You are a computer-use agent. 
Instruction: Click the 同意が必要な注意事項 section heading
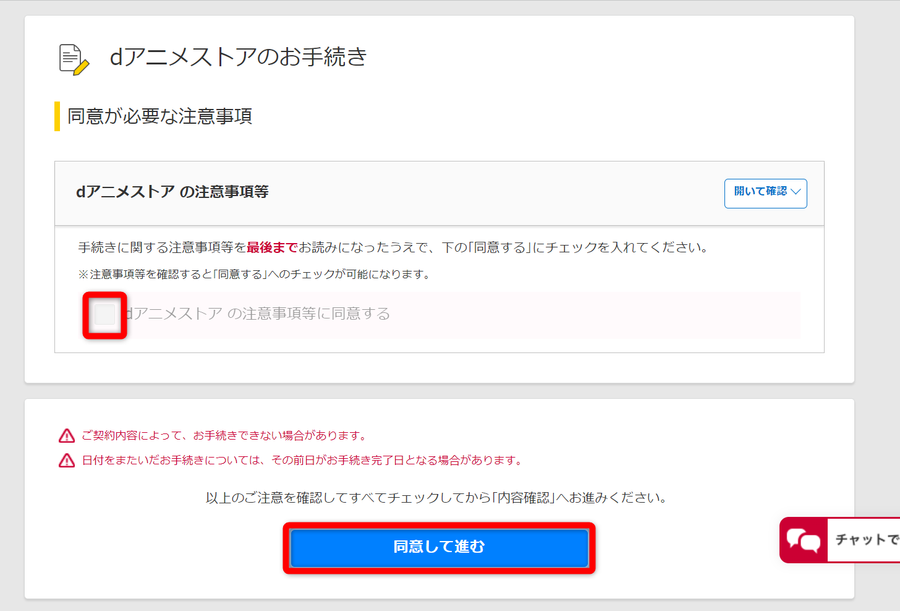pos(160,116)
